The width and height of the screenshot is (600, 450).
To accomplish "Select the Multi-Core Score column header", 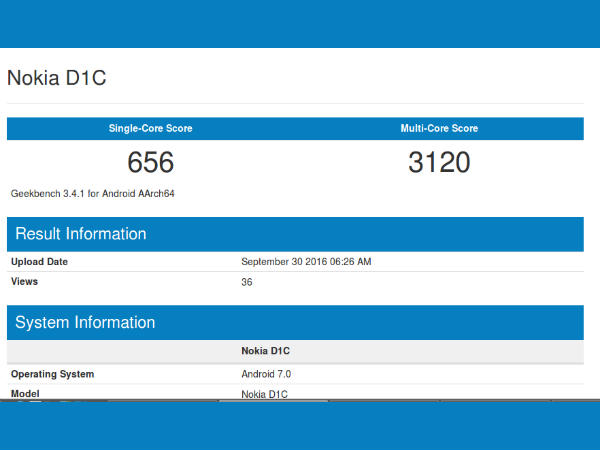I will (439, 129).
